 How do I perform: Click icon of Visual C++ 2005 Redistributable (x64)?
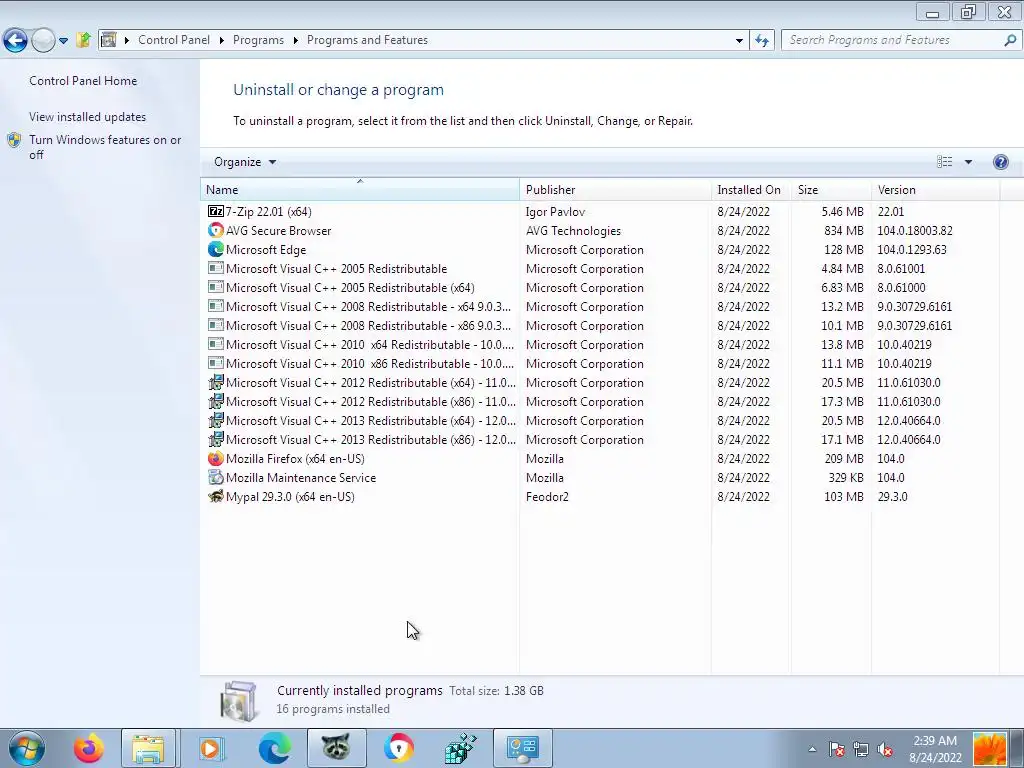point(216,287)
